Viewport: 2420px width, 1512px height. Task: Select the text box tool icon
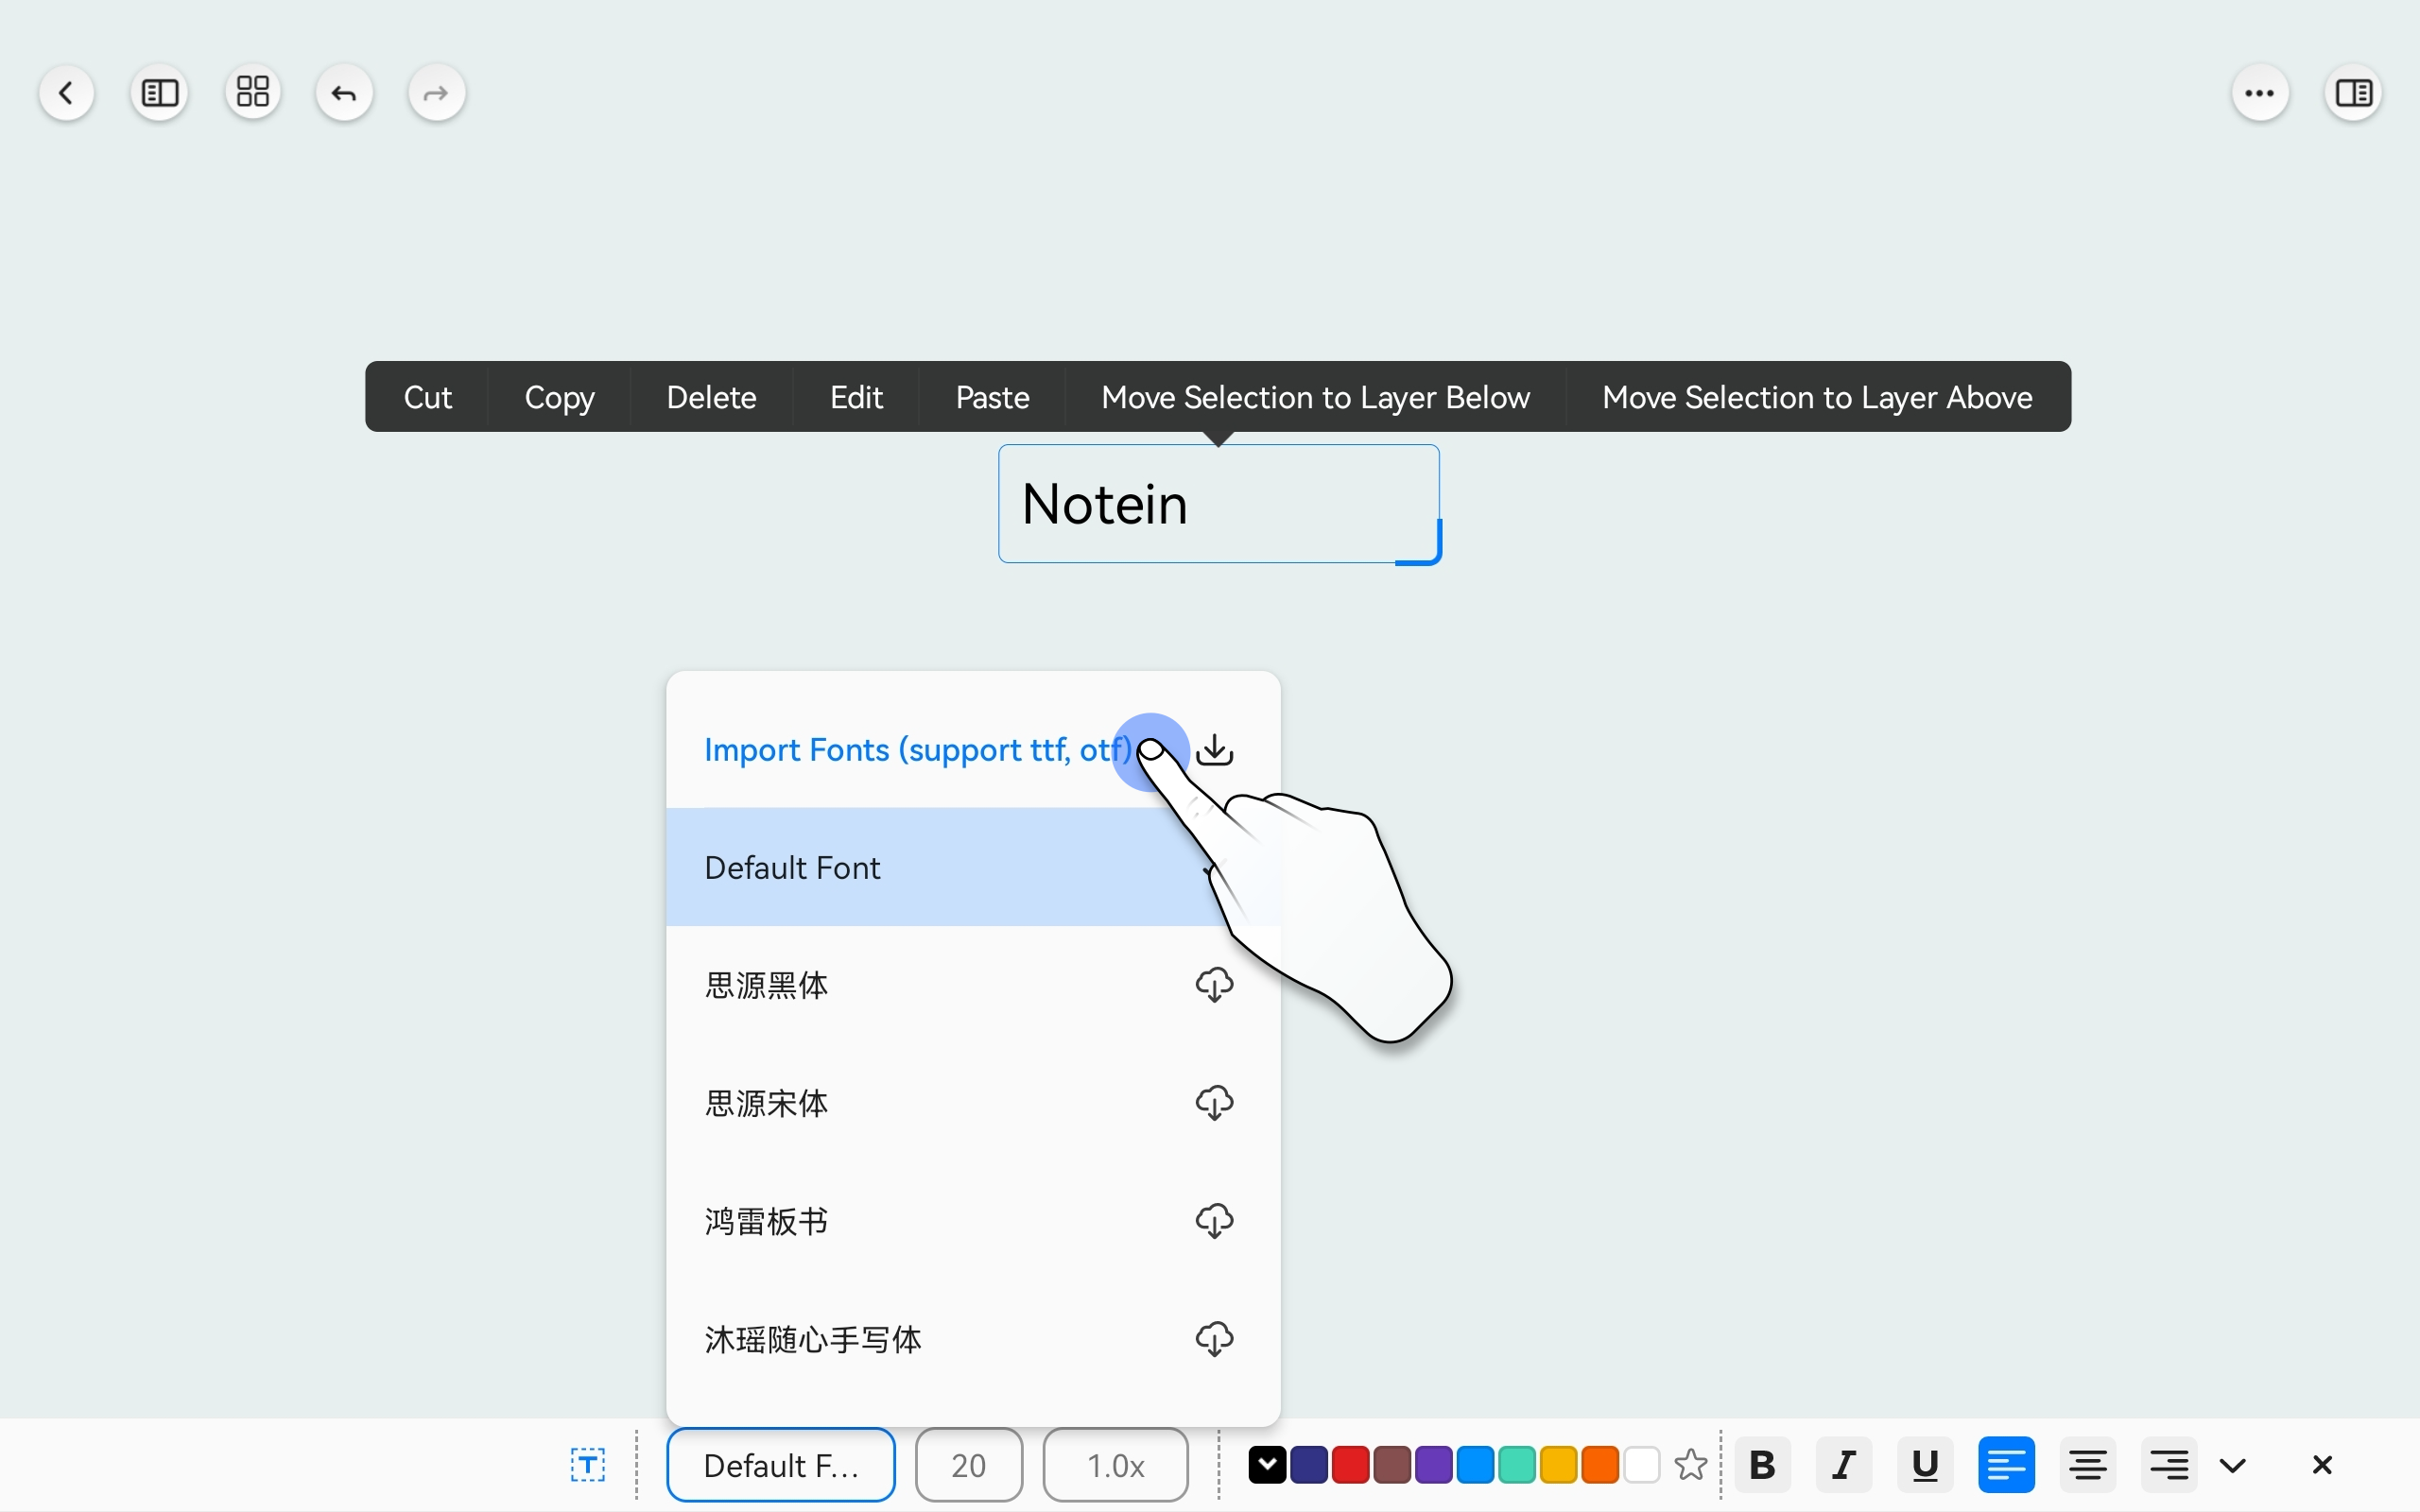point(588,1465)
